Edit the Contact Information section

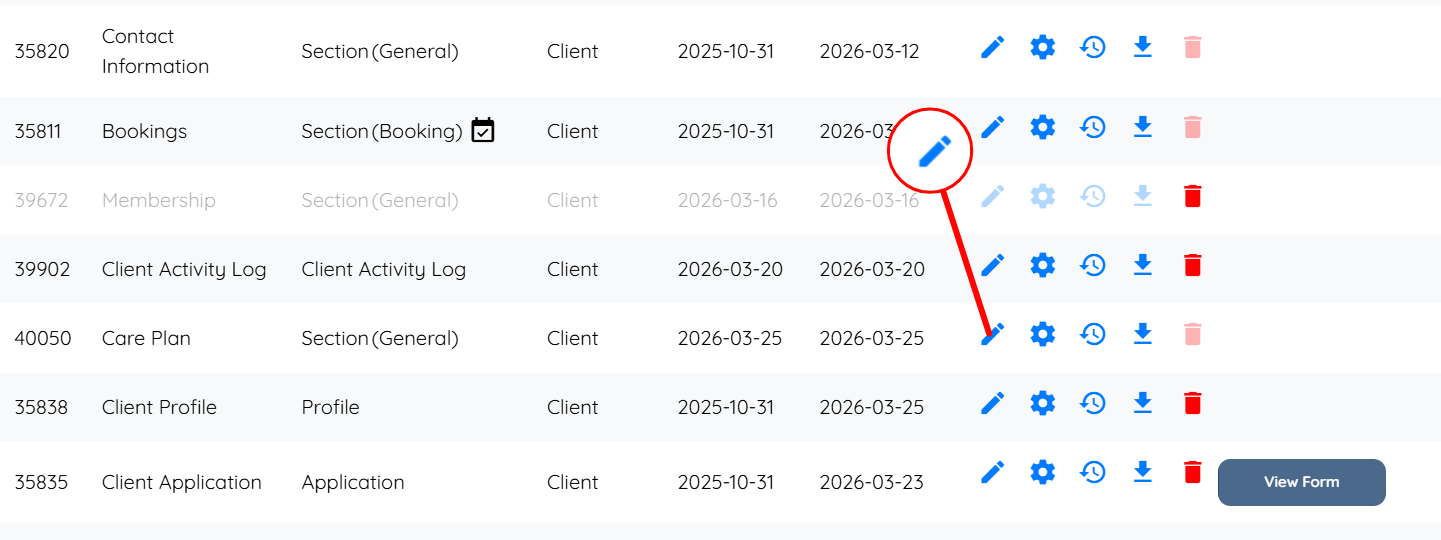click(992, 47)
